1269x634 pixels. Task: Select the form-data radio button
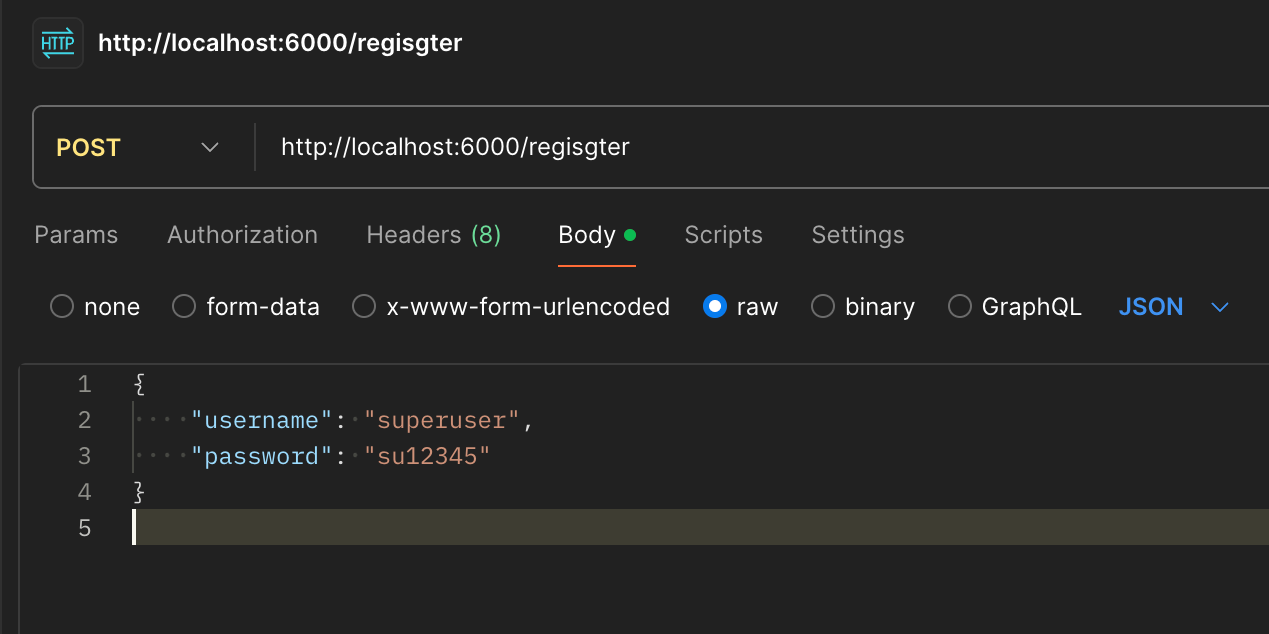point(184,307)
